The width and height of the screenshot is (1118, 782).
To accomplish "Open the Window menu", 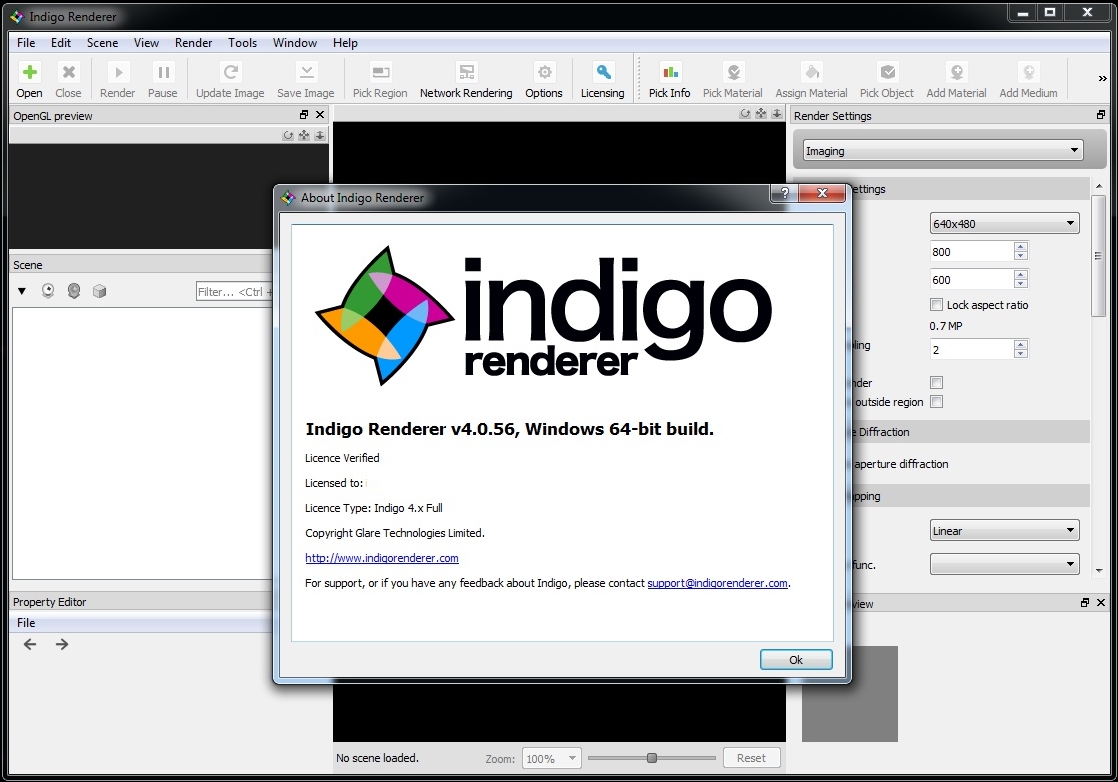I will [x=294, y=43].
